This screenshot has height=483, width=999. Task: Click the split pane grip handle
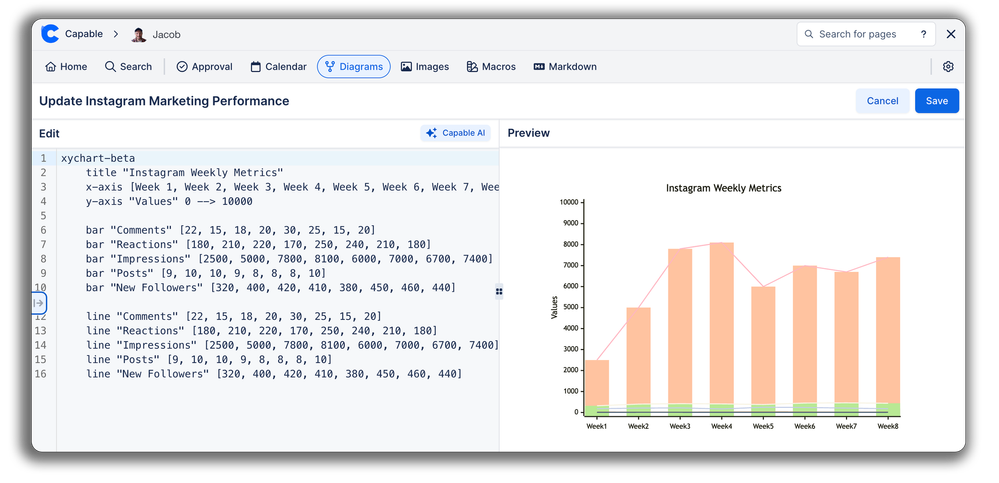click(x=499, y=291)
